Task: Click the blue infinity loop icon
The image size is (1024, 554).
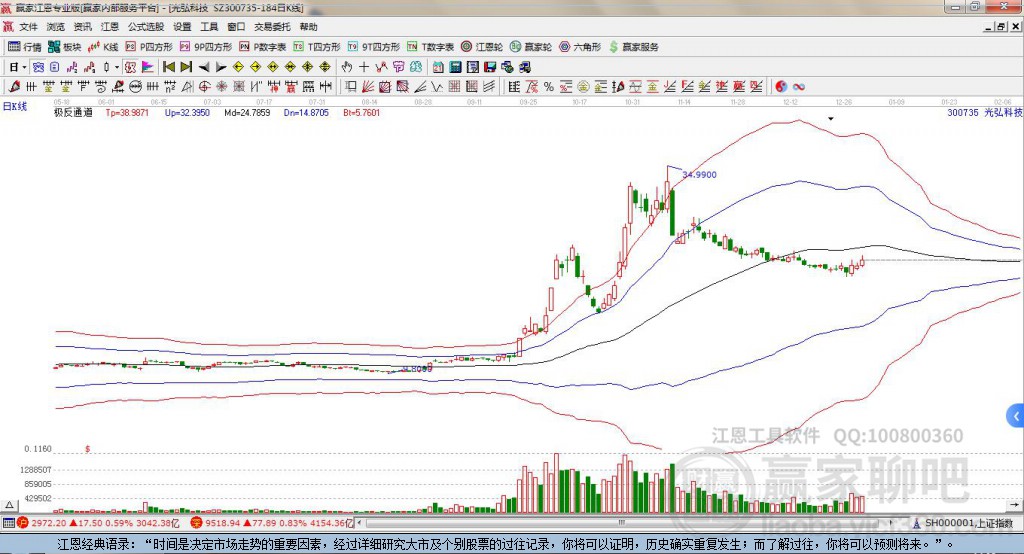Action: coord(799,86)
